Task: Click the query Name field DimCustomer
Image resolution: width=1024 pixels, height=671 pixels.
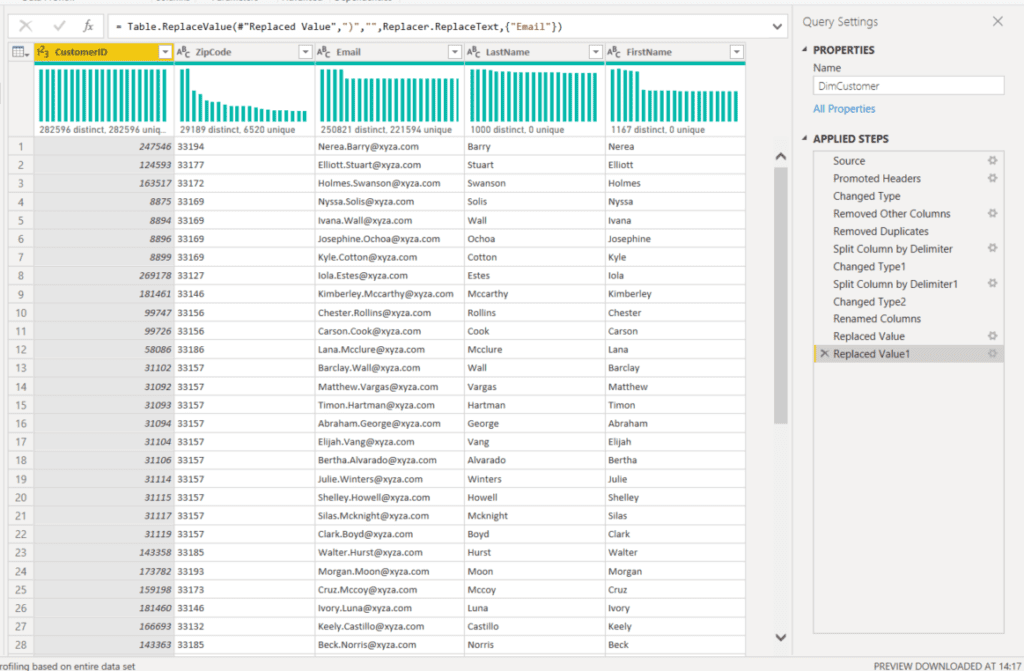Action: pyautogui.click(x=908, y=86)
